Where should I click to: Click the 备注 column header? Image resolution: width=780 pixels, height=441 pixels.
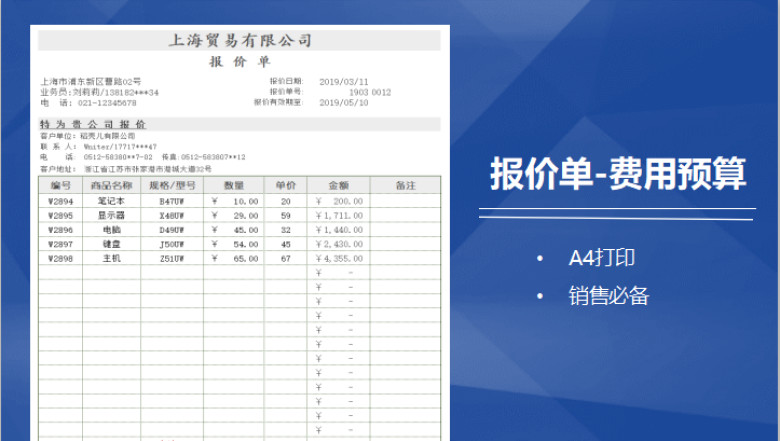[x=405, y=185]
